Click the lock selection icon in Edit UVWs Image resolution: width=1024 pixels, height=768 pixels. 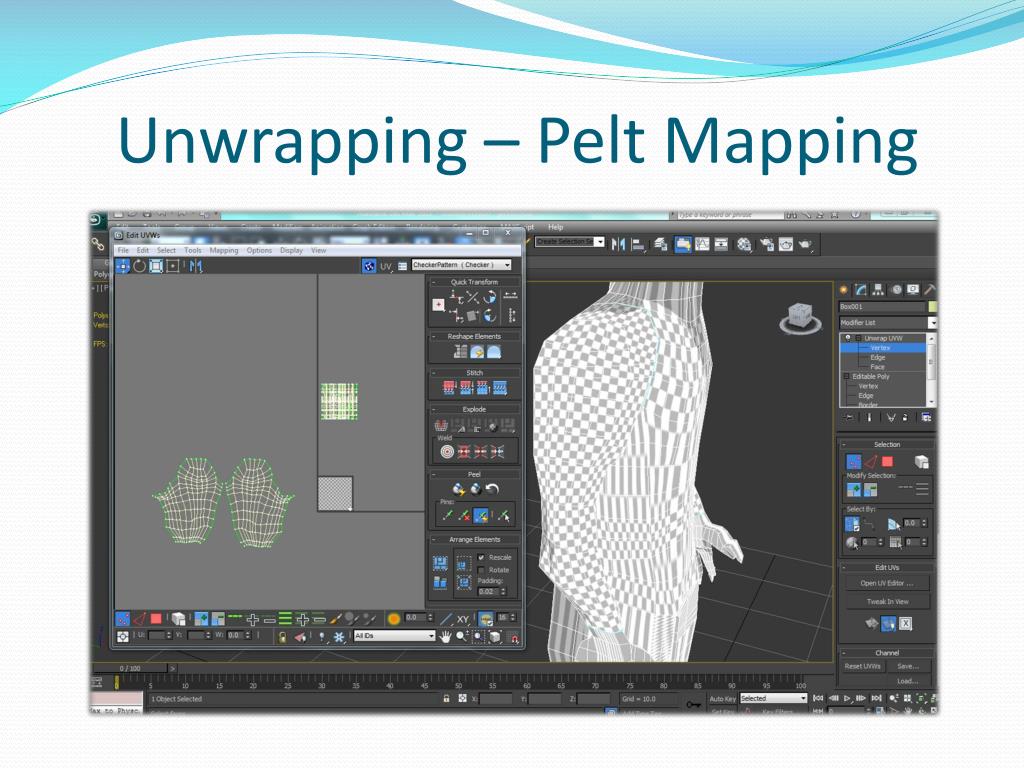pos(282,637)
